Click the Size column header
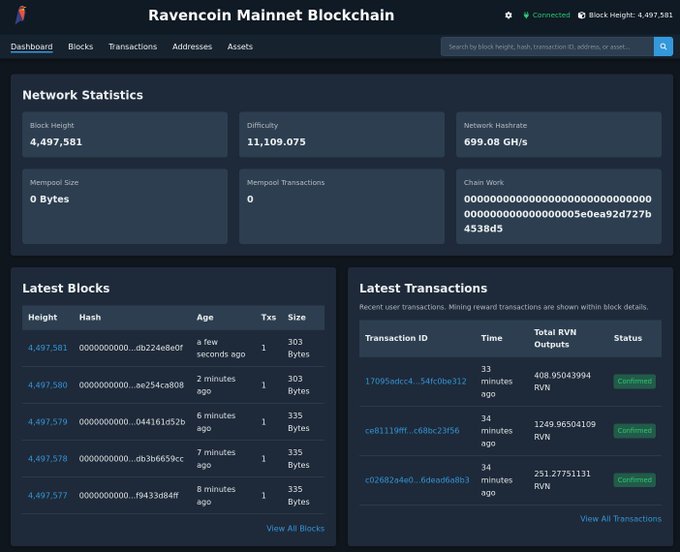This screenshot has width=680, height=552. point(297,317)
